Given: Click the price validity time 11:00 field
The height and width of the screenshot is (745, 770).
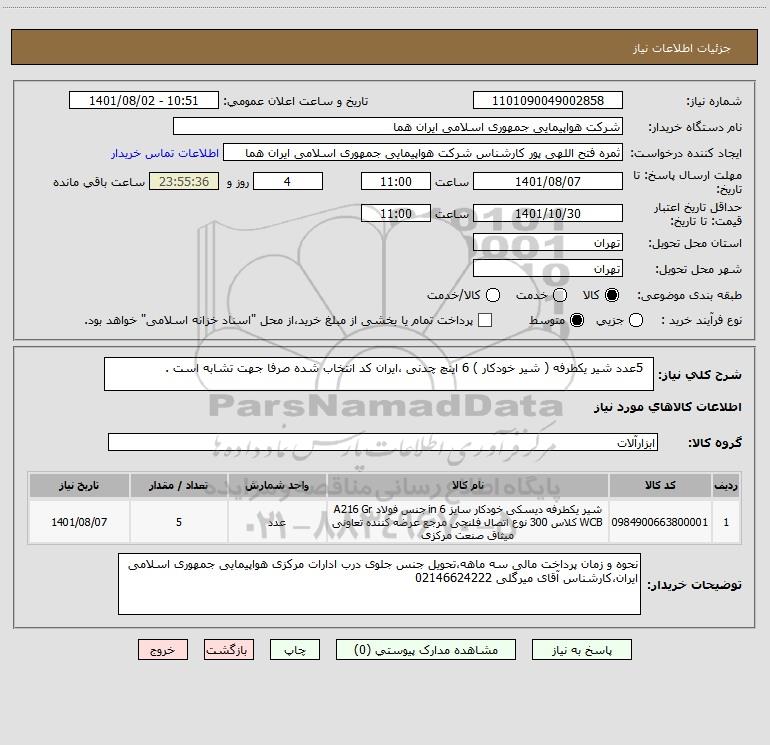Looking at the screenshot, I should point(396,213).
